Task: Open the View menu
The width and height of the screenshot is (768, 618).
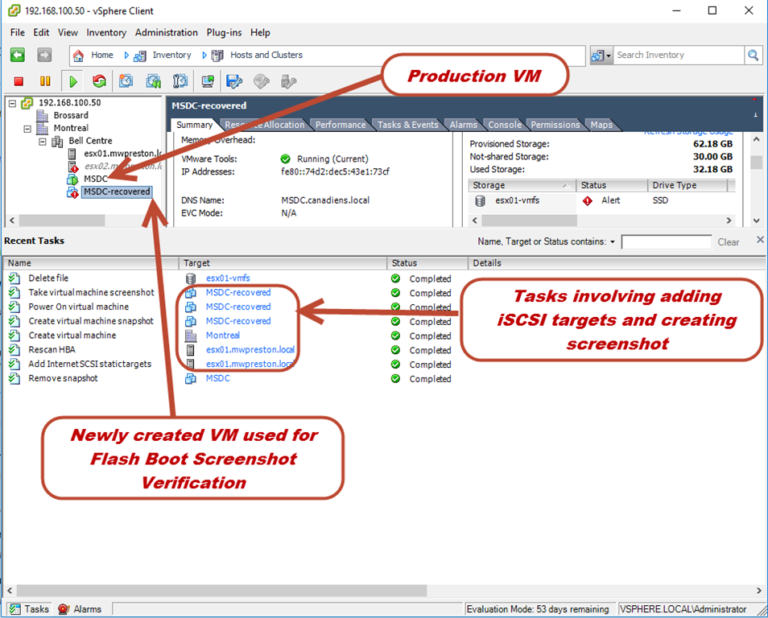Action: (68, 32)
